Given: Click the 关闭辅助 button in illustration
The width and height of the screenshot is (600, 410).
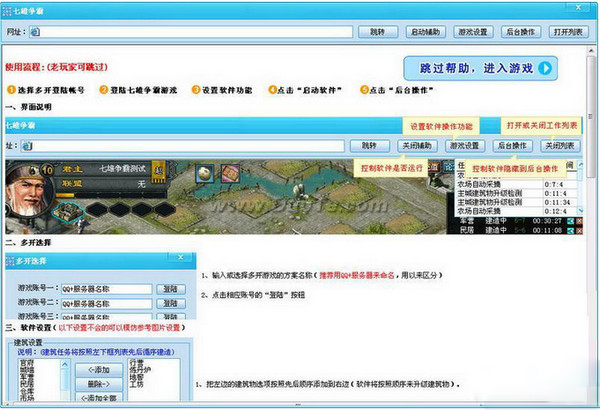Looking at the screenshot, I should click(x=417, y=146).
